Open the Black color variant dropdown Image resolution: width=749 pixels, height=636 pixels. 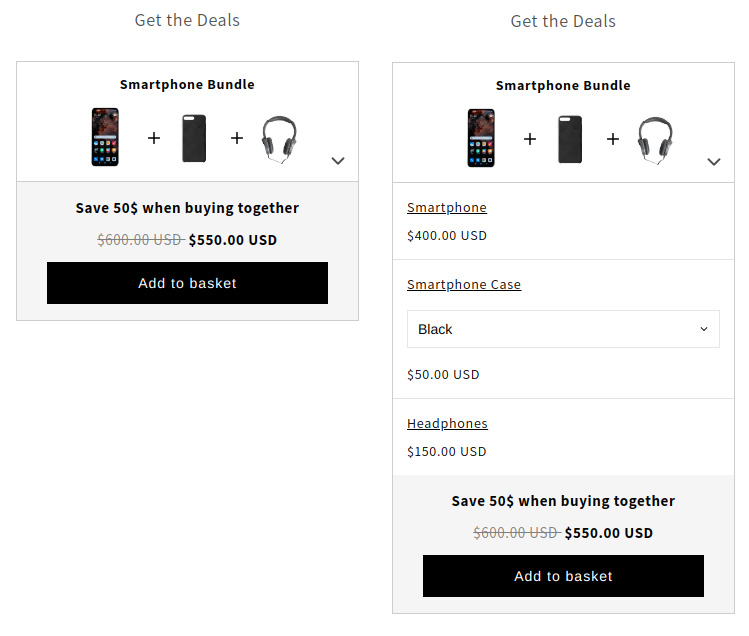point(563,329)
